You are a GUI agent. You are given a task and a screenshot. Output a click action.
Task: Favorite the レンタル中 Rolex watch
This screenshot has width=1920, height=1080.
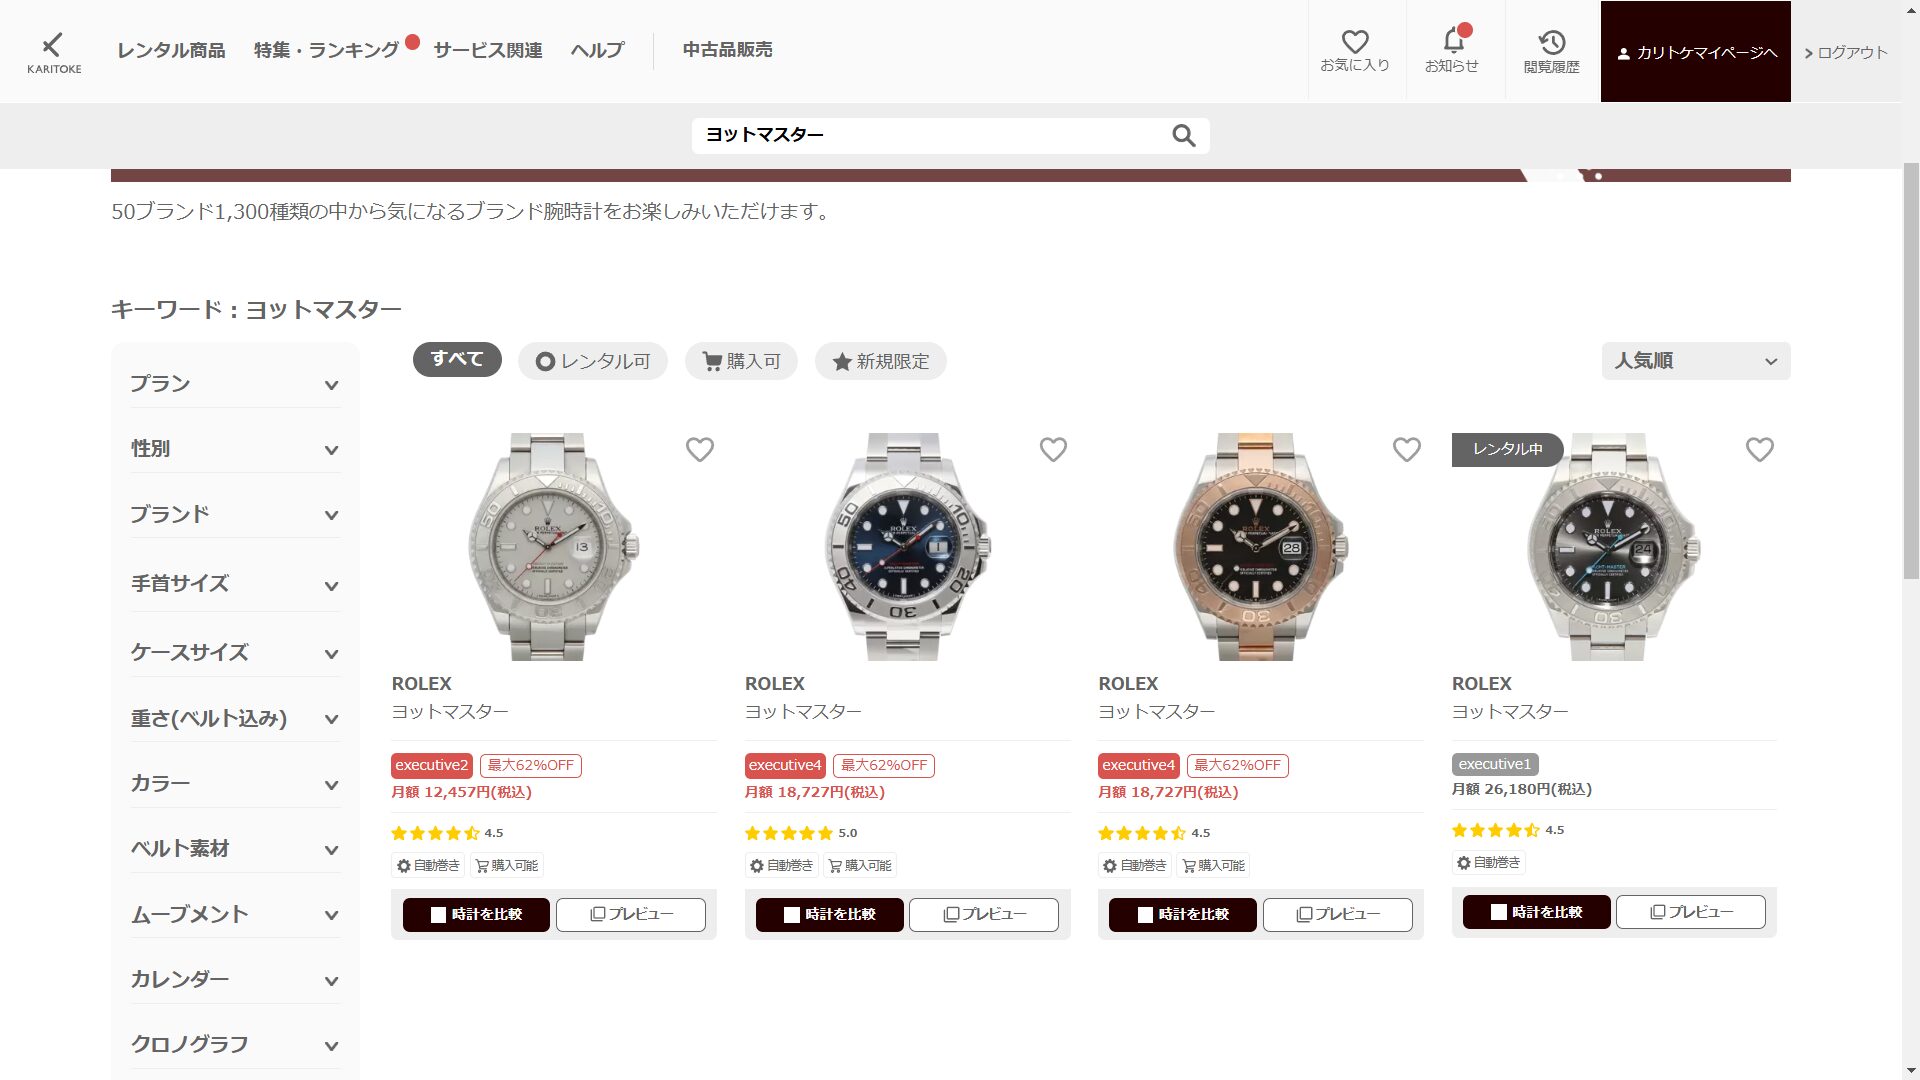1760,450
